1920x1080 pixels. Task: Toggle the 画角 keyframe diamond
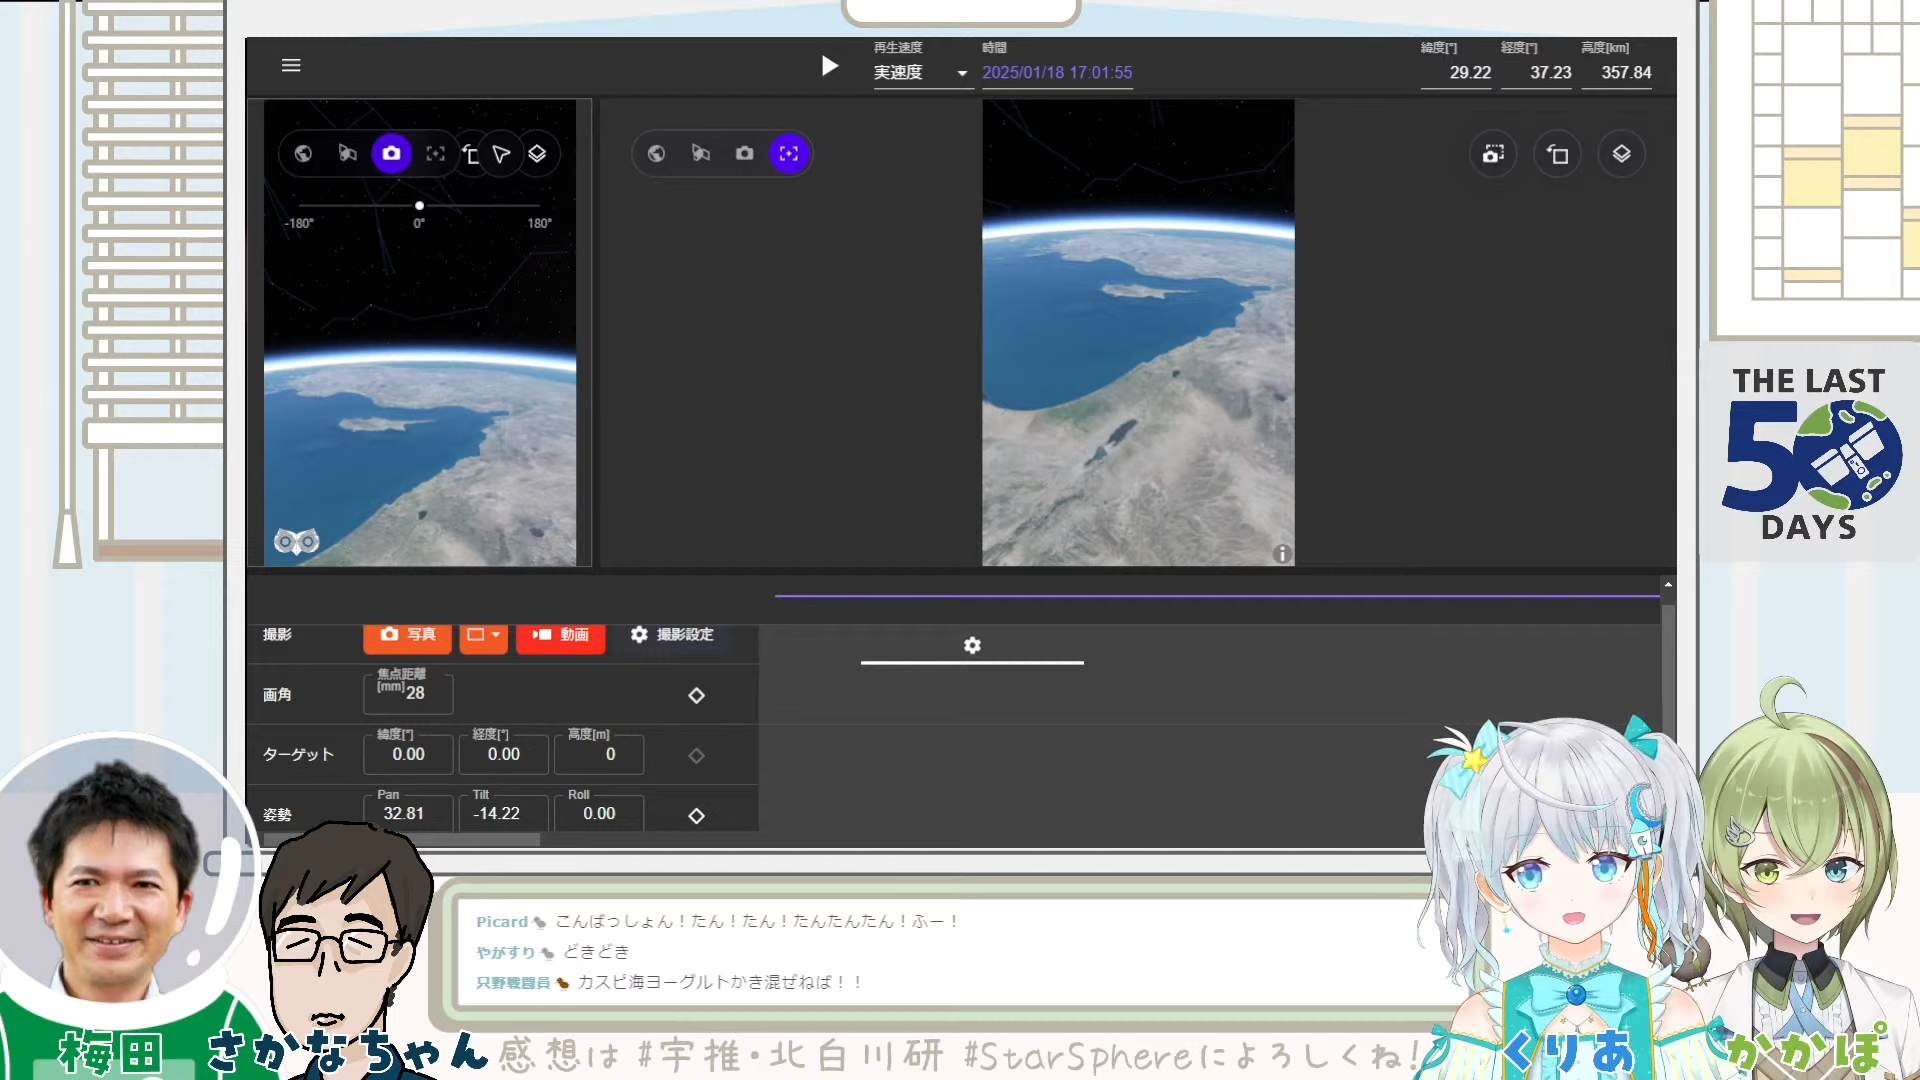pyautogui.click(x=697, y=695)
